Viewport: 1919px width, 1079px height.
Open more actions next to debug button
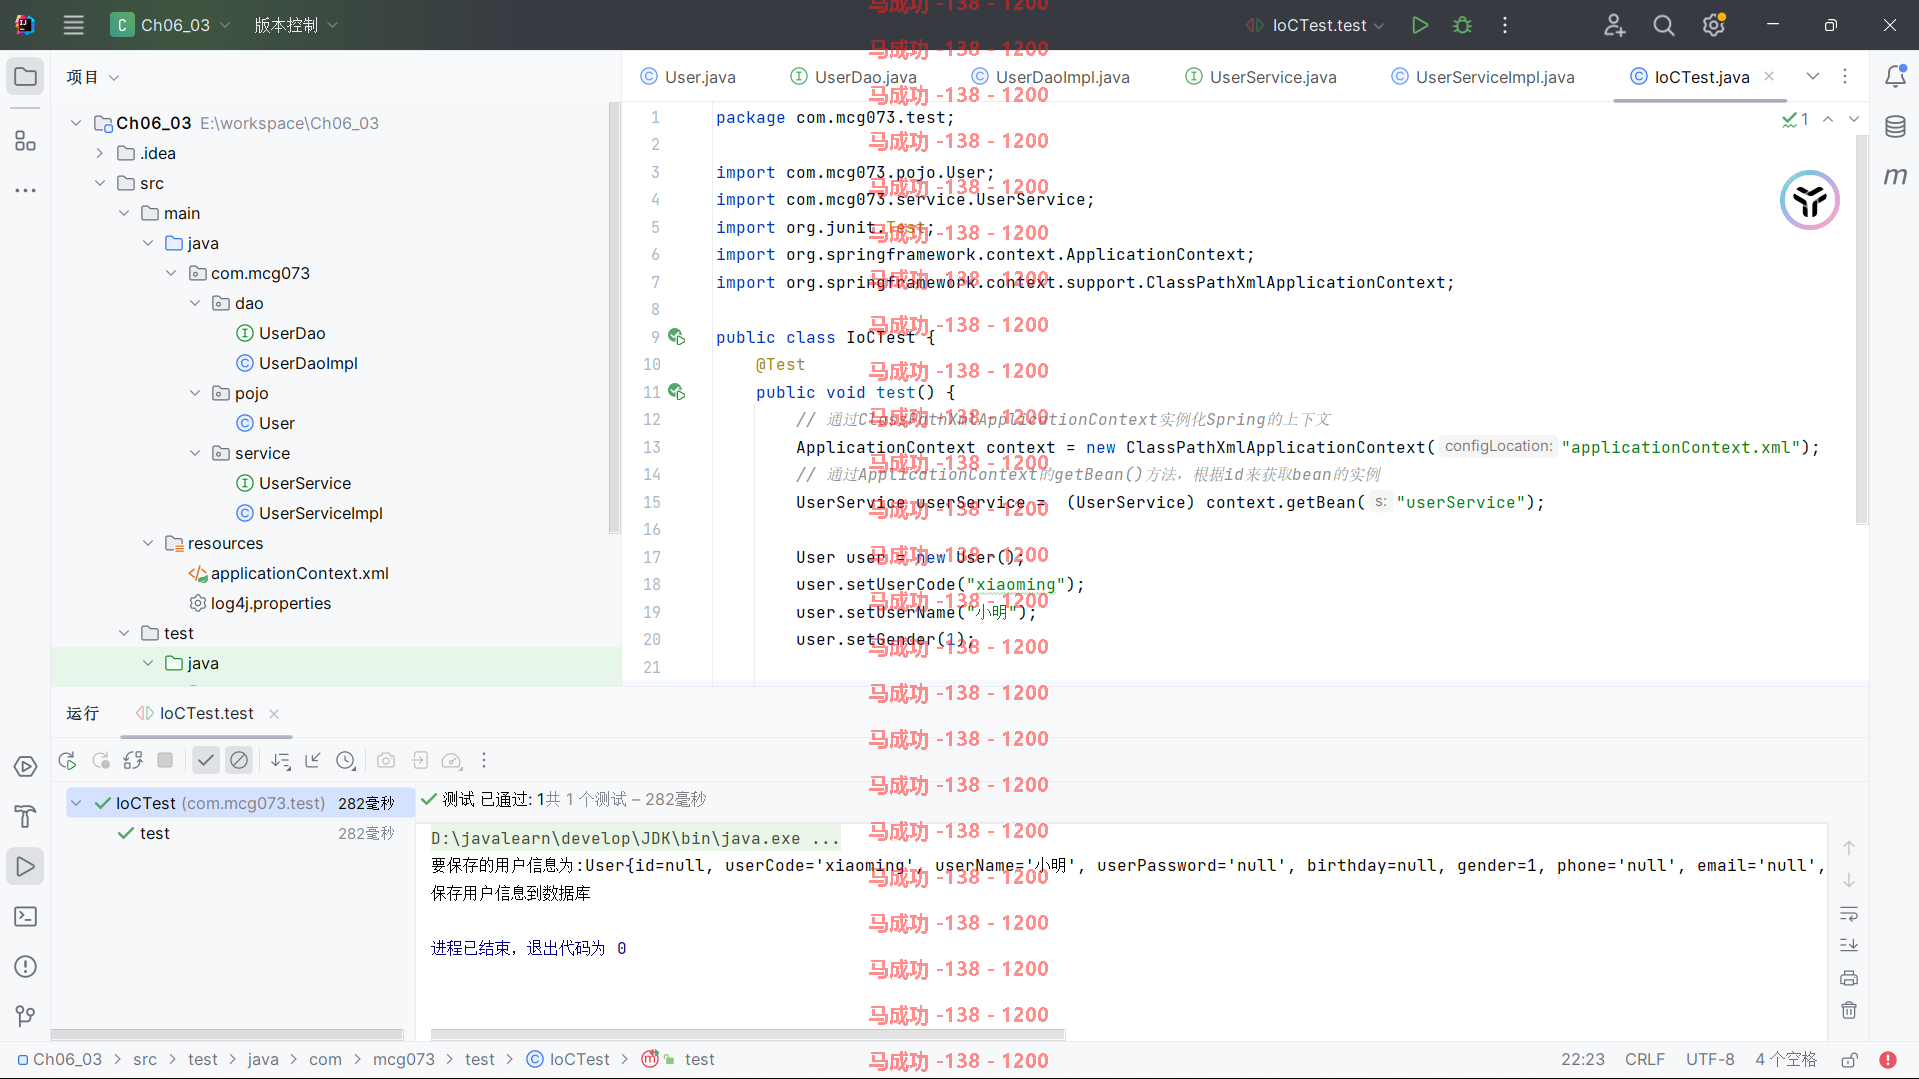click(1505, 25)
